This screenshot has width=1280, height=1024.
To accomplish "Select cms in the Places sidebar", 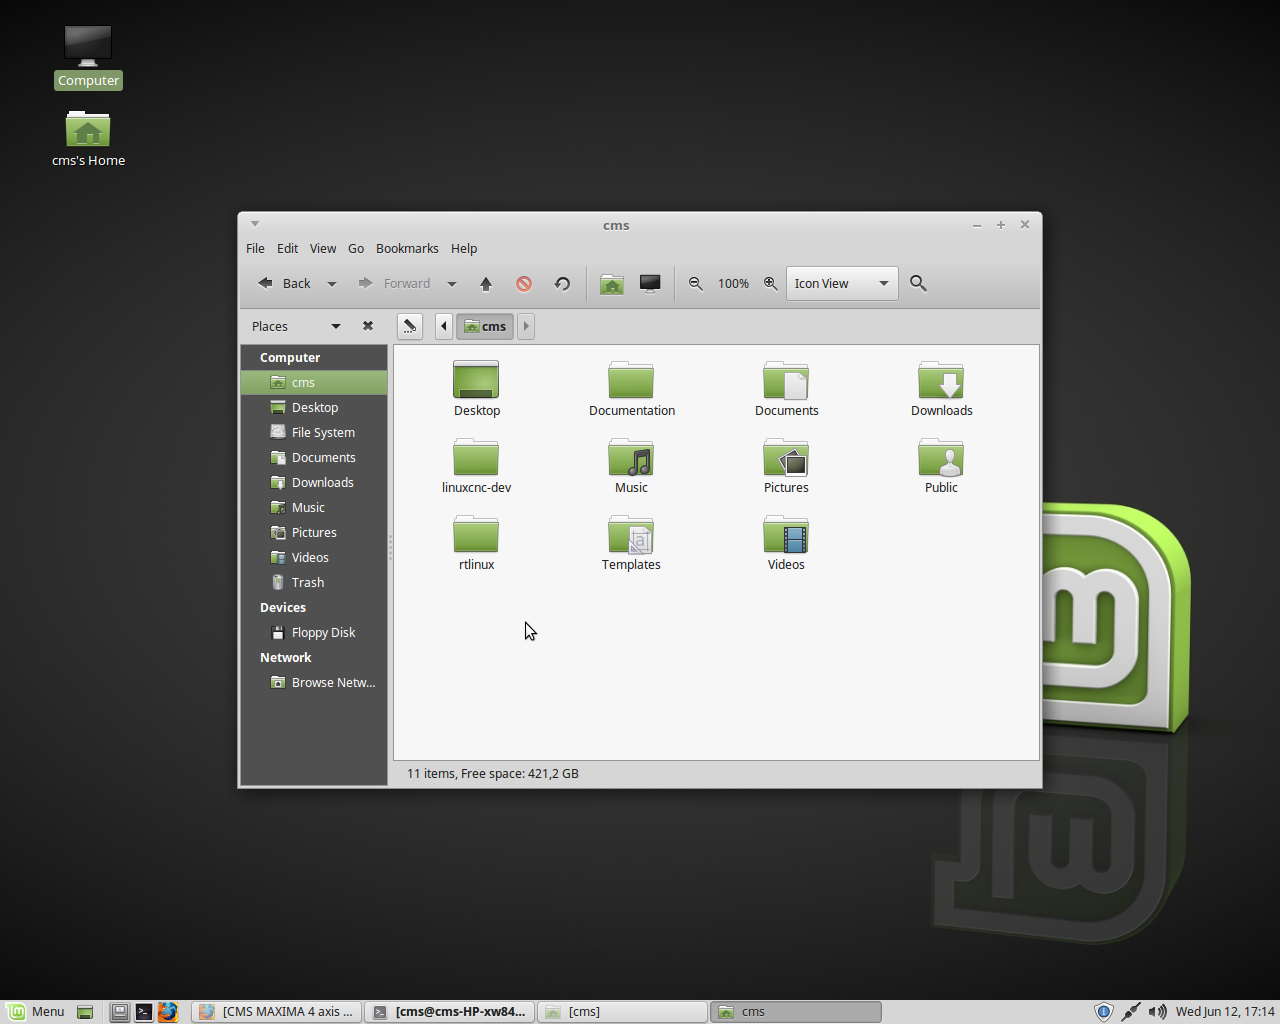I will tap(314, 383).
